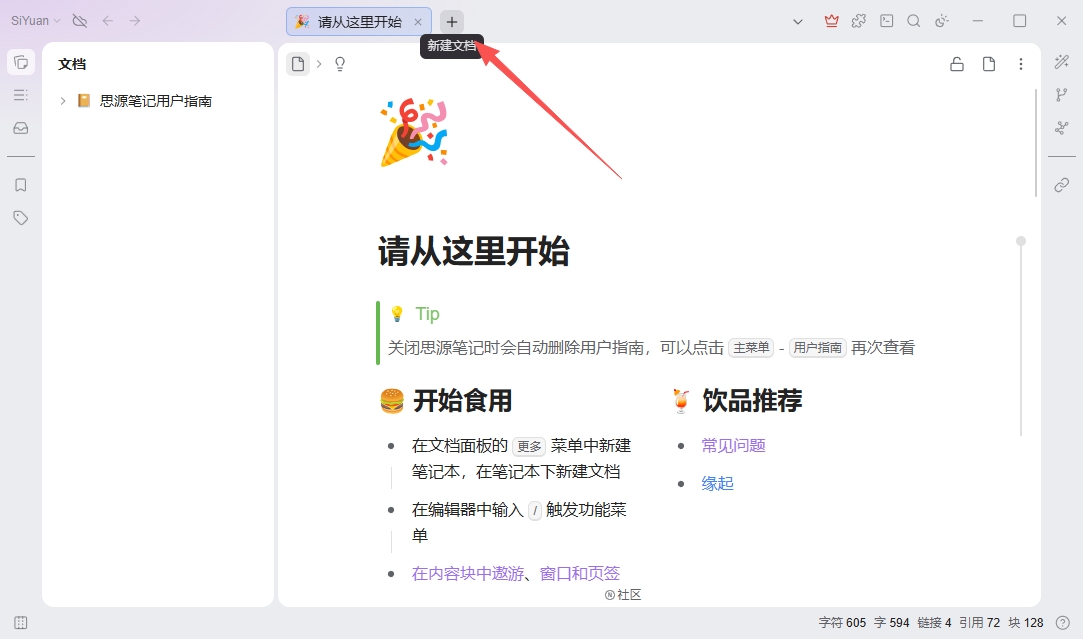
Task: Click the crown membership icon
Action: pos(832,21)
